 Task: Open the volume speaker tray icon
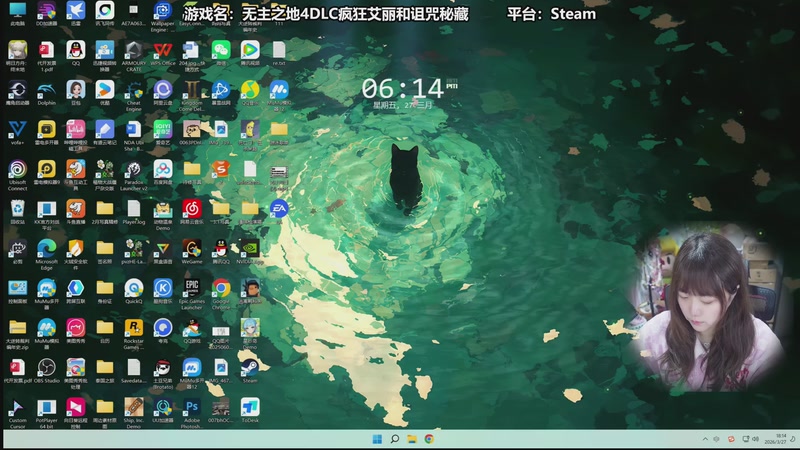[756, 439]
